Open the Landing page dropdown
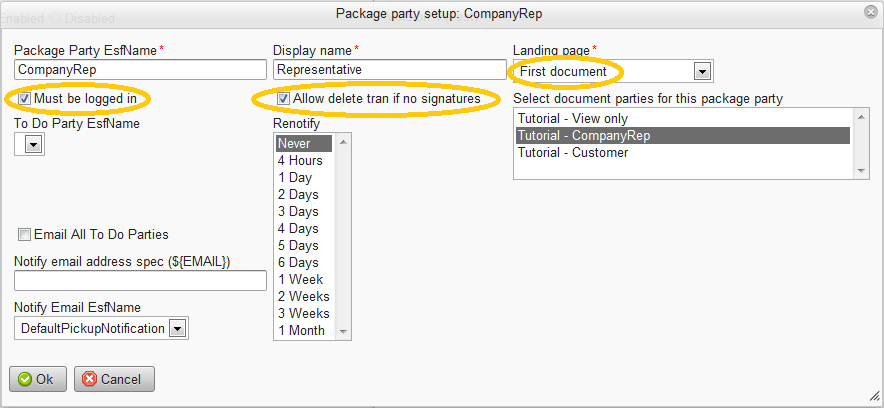Screen dimensions: 884x408 (x=702, y=71)
